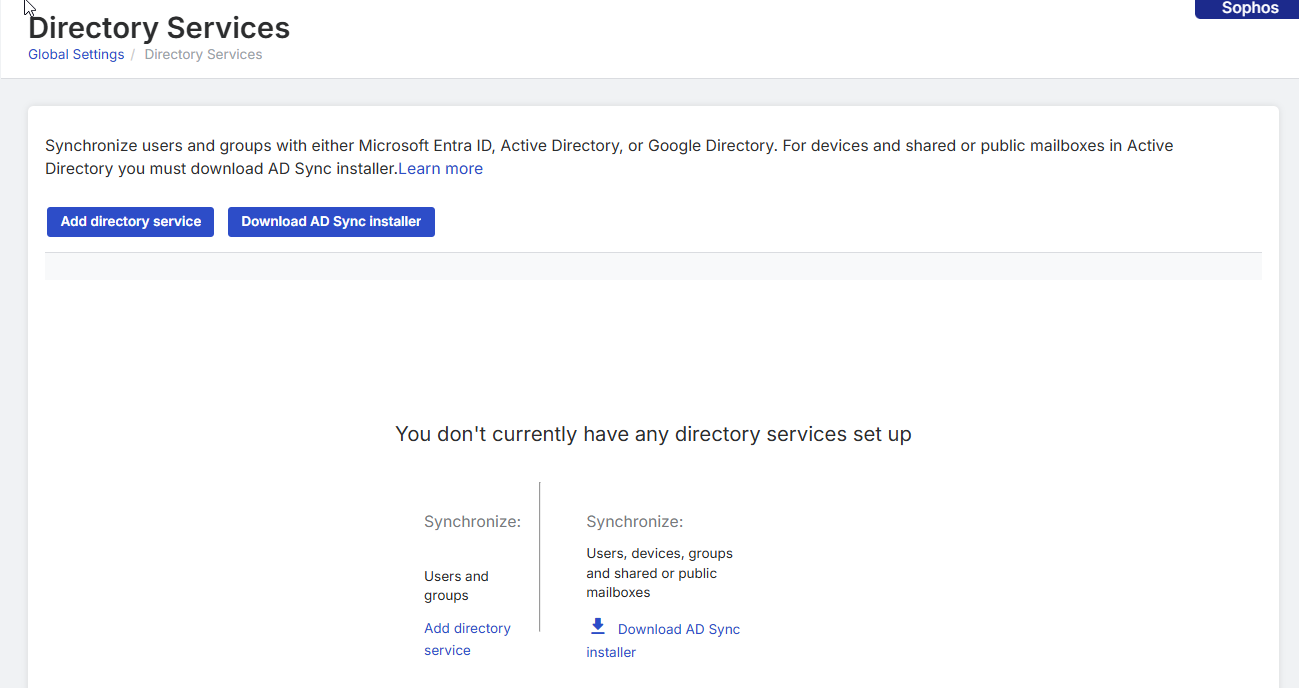Click the Add directory service link below

(x=467, y=639)
